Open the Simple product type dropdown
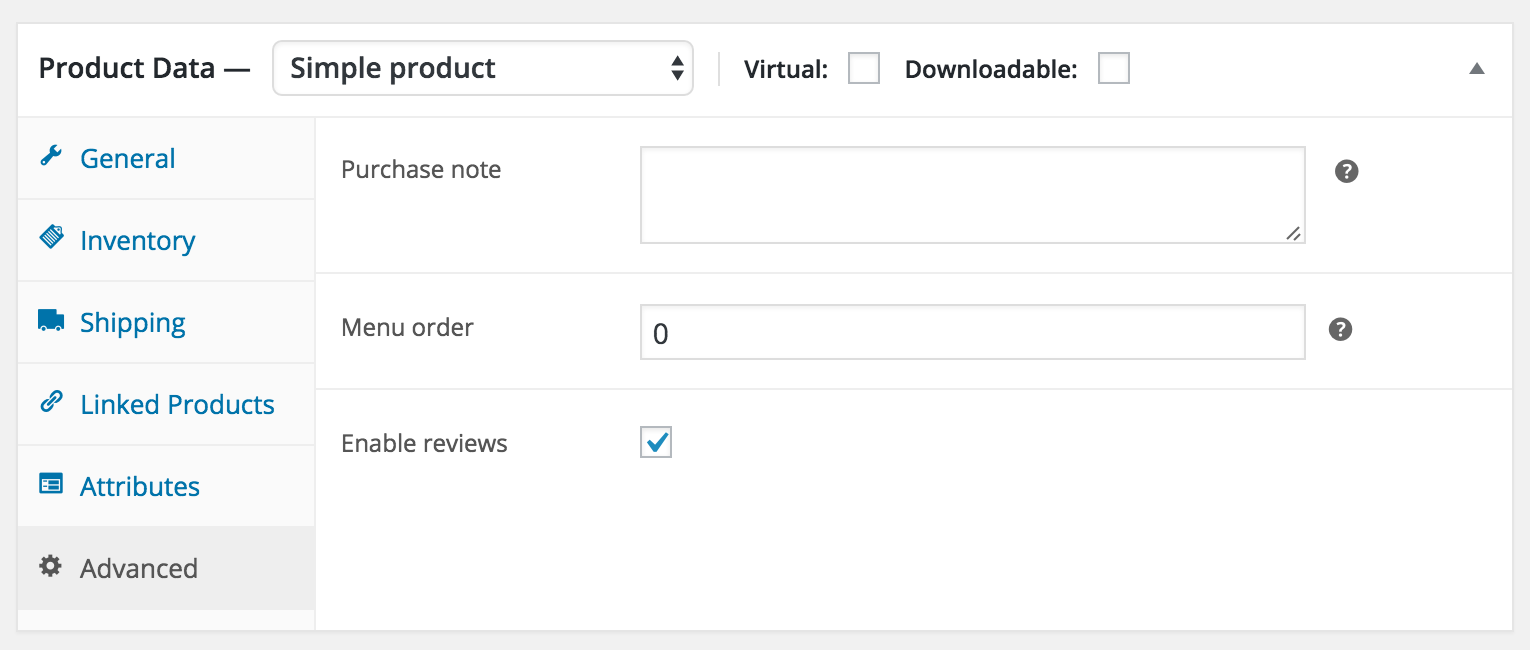This screenshot has width=1530, height=650. (x=482, y=69)
